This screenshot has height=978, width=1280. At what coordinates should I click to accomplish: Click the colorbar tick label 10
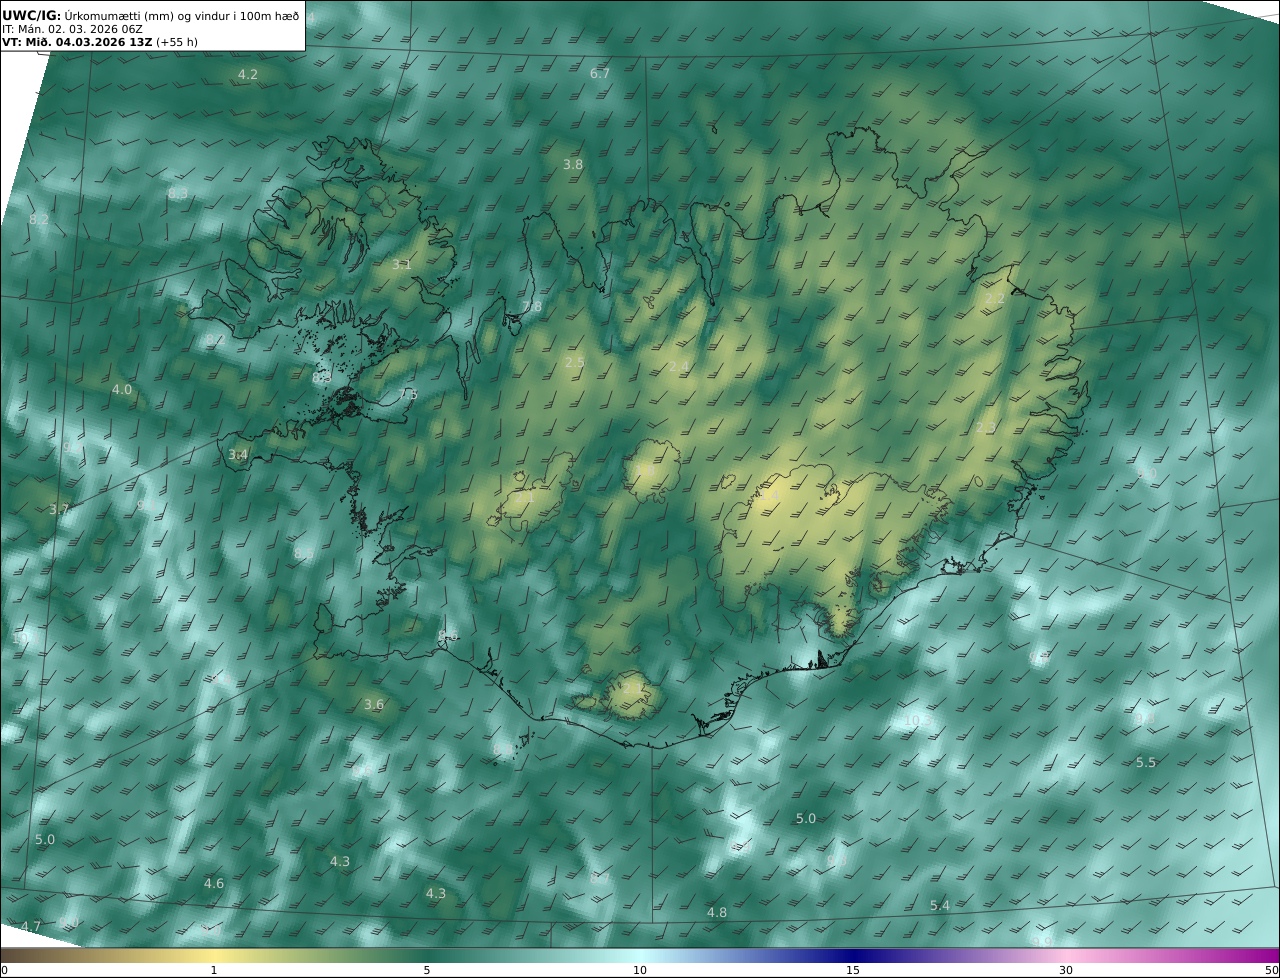[x=640, y=970]
